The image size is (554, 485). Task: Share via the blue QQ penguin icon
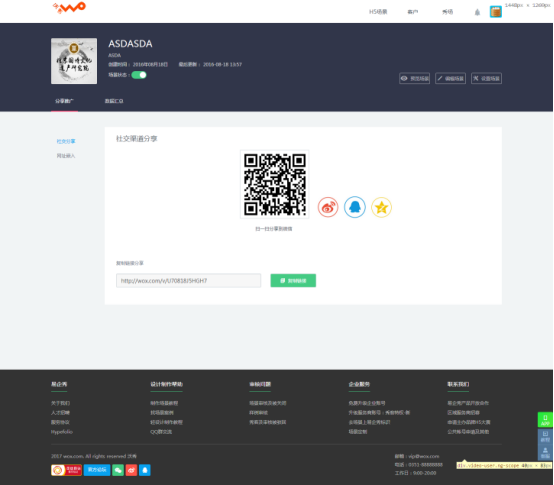355,207
